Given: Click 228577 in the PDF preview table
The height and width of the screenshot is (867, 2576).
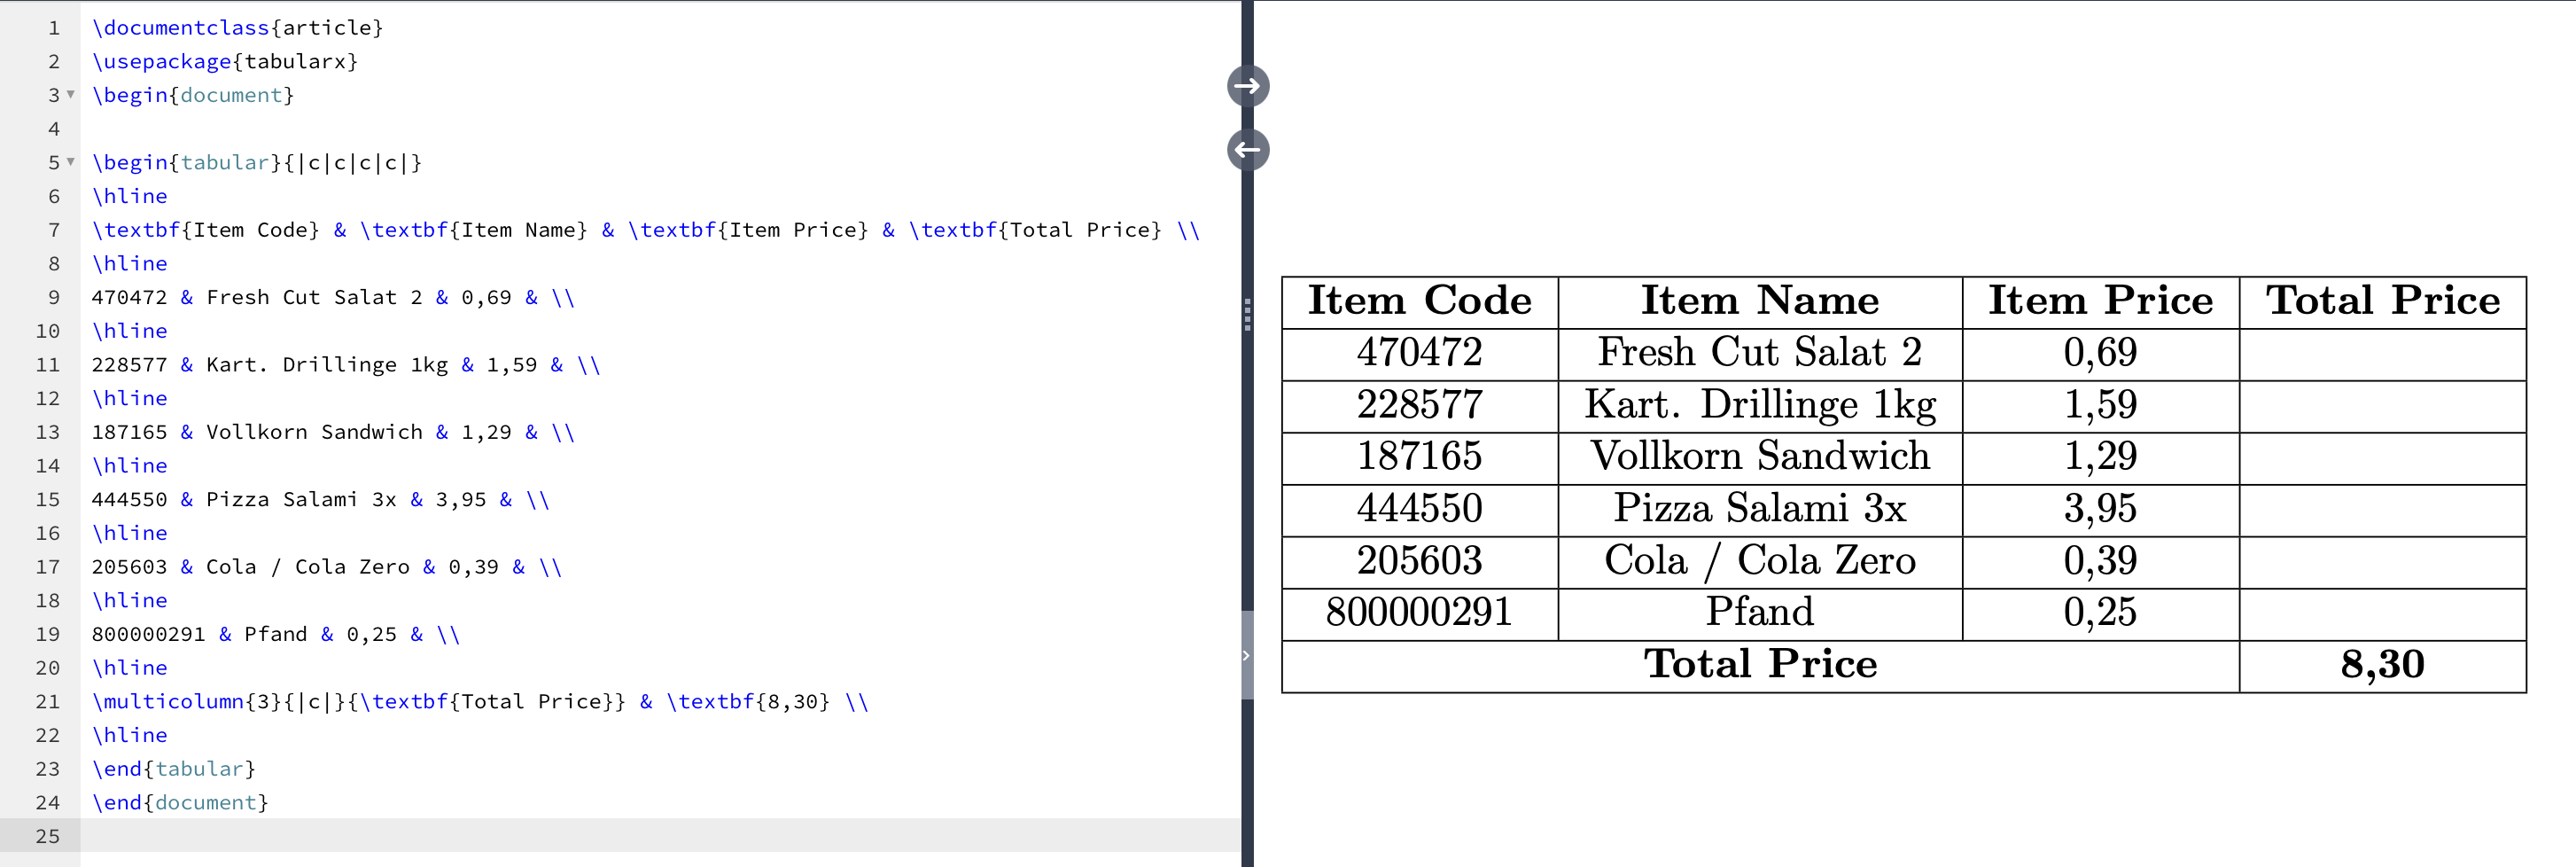Looking at the screenshot, I should pos(1420,404).
